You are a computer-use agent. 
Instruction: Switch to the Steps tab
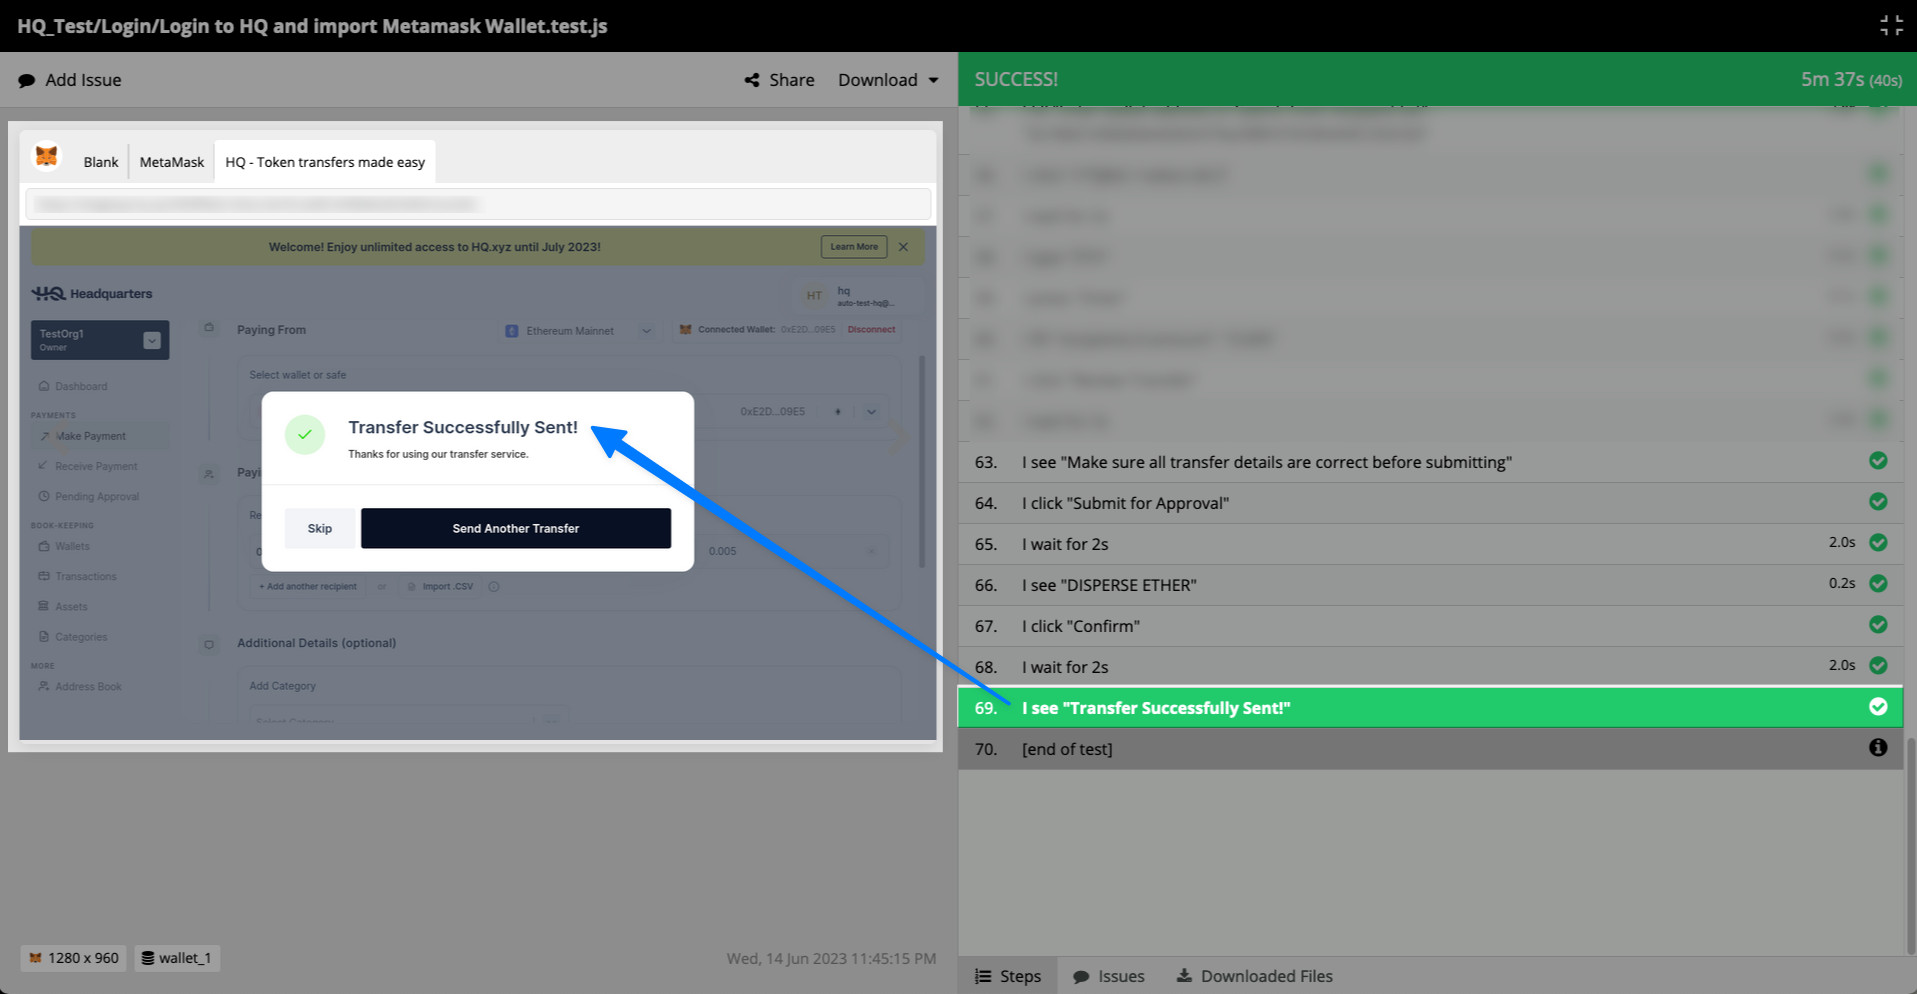(x=1008, y=976)
